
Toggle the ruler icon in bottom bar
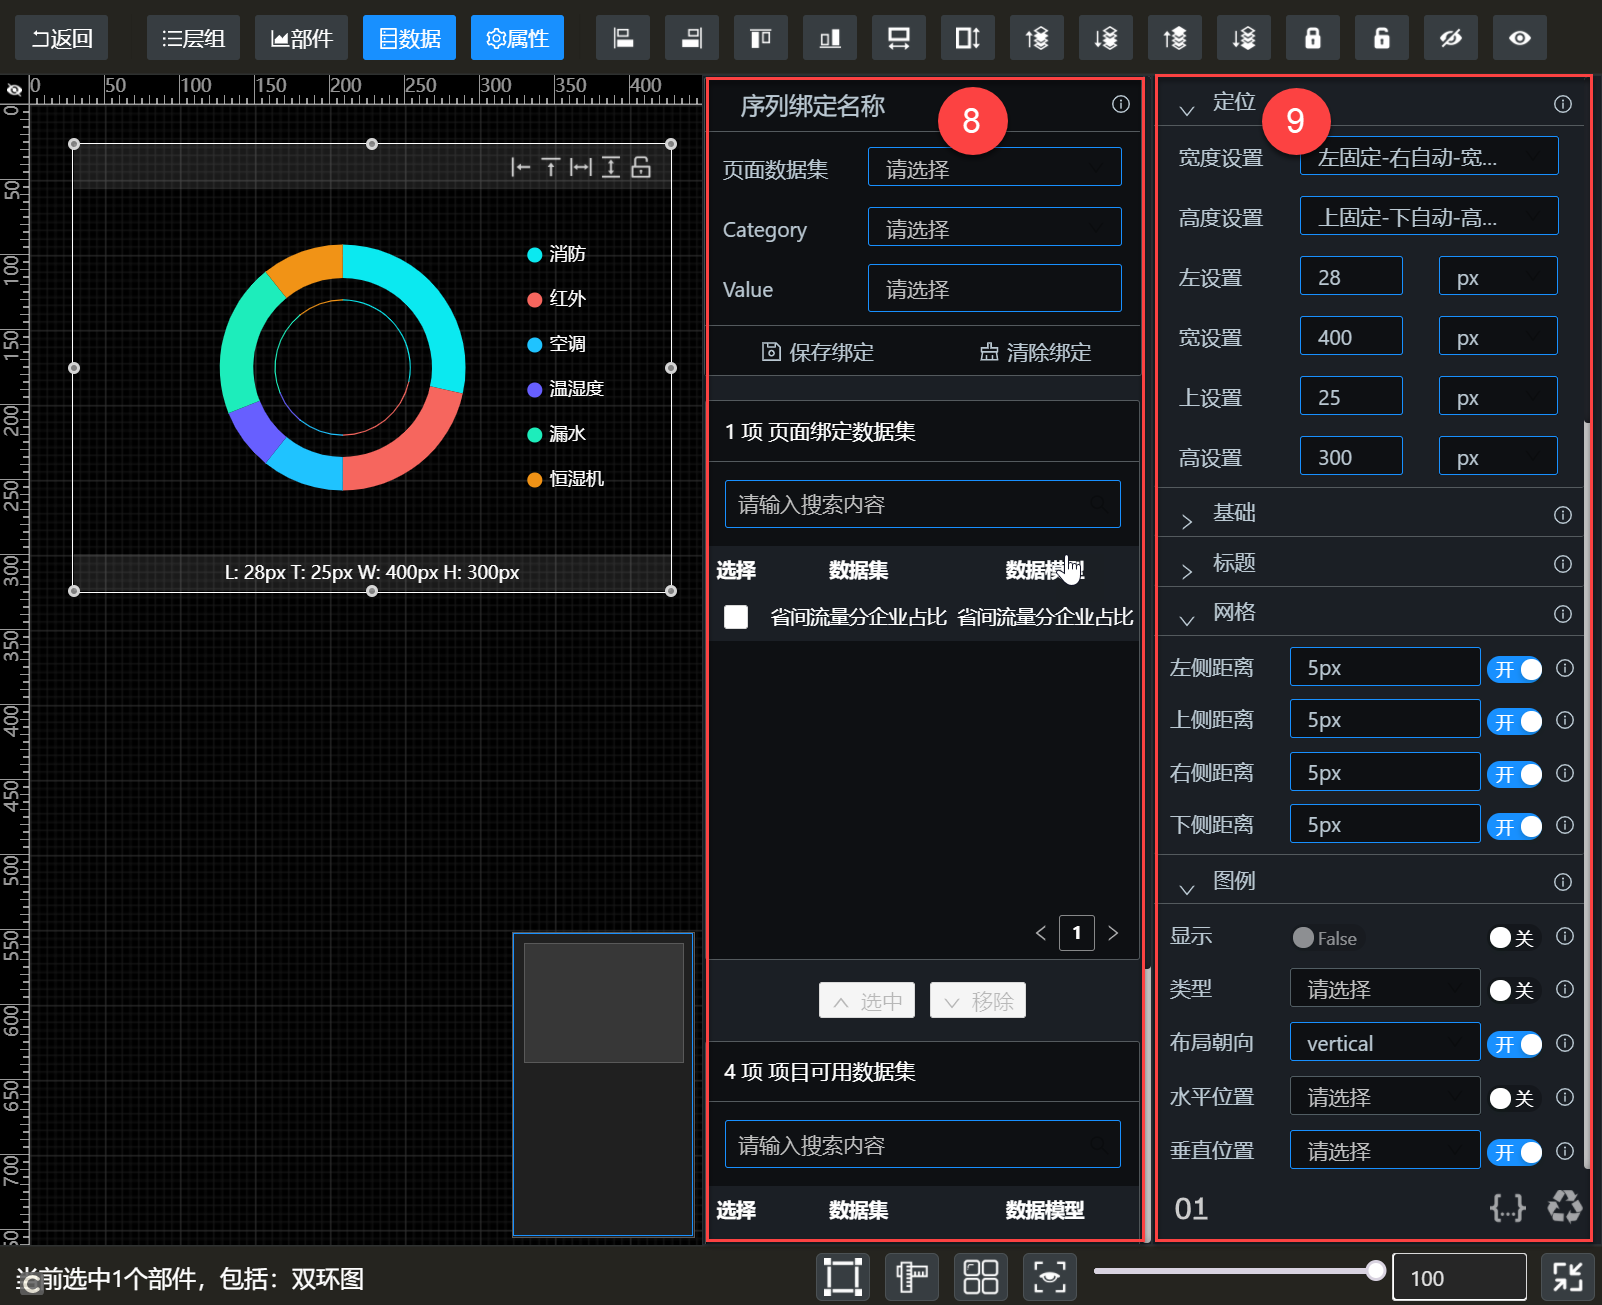[x=912, y=1277]
